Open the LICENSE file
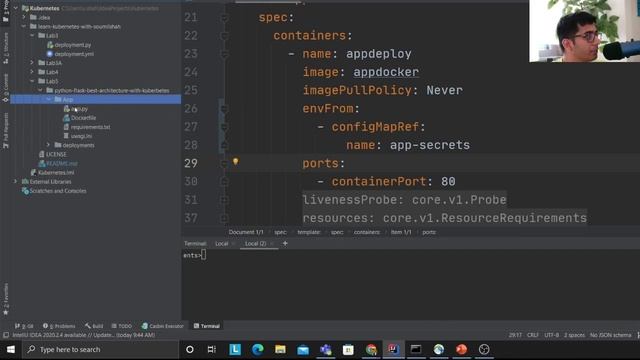Viewport: 640px width, 360px height. click(x=56, y=154)
